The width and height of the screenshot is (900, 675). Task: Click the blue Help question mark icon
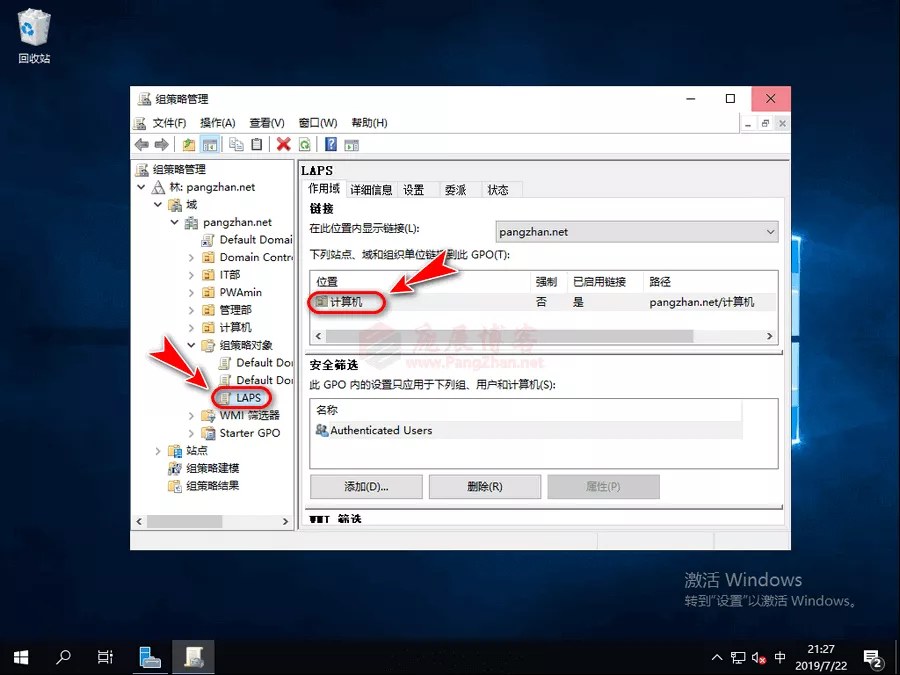click(x=331, y=145)
